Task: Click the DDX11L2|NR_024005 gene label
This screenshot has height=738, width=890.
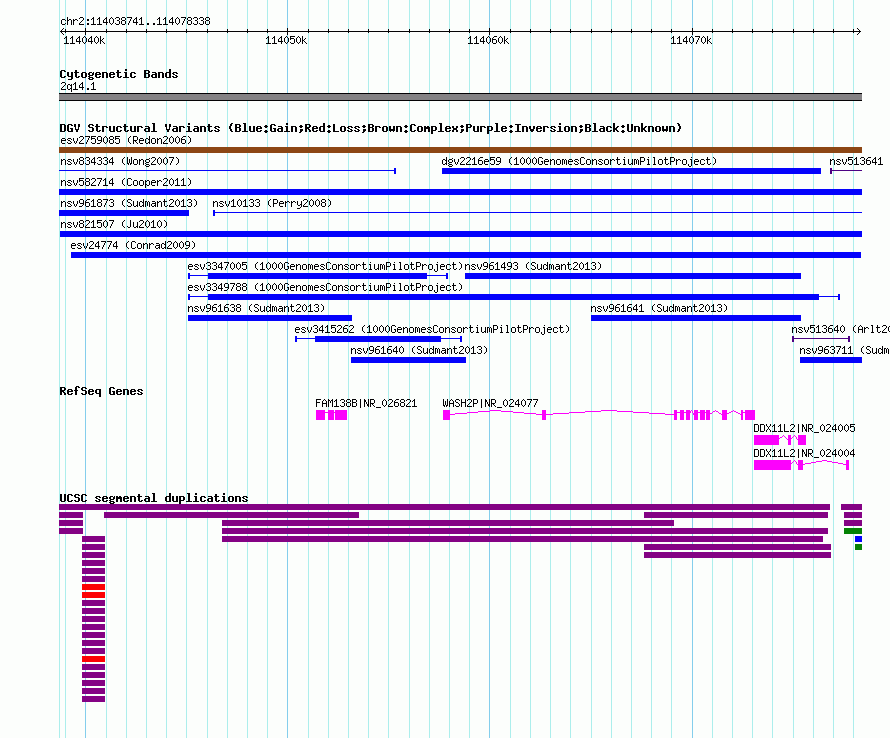Action: coord(804,428)
